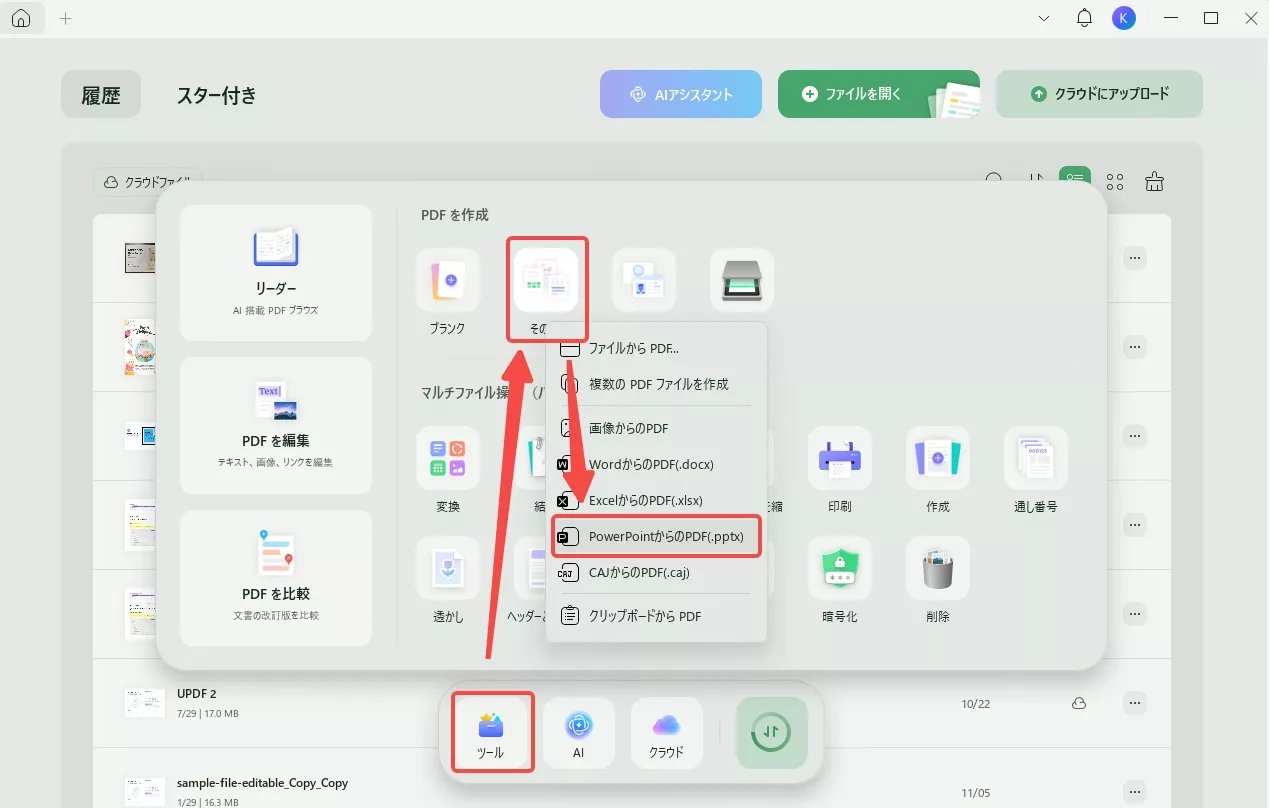Select the クラウド icon in the bottom dock

coord(666,732)
